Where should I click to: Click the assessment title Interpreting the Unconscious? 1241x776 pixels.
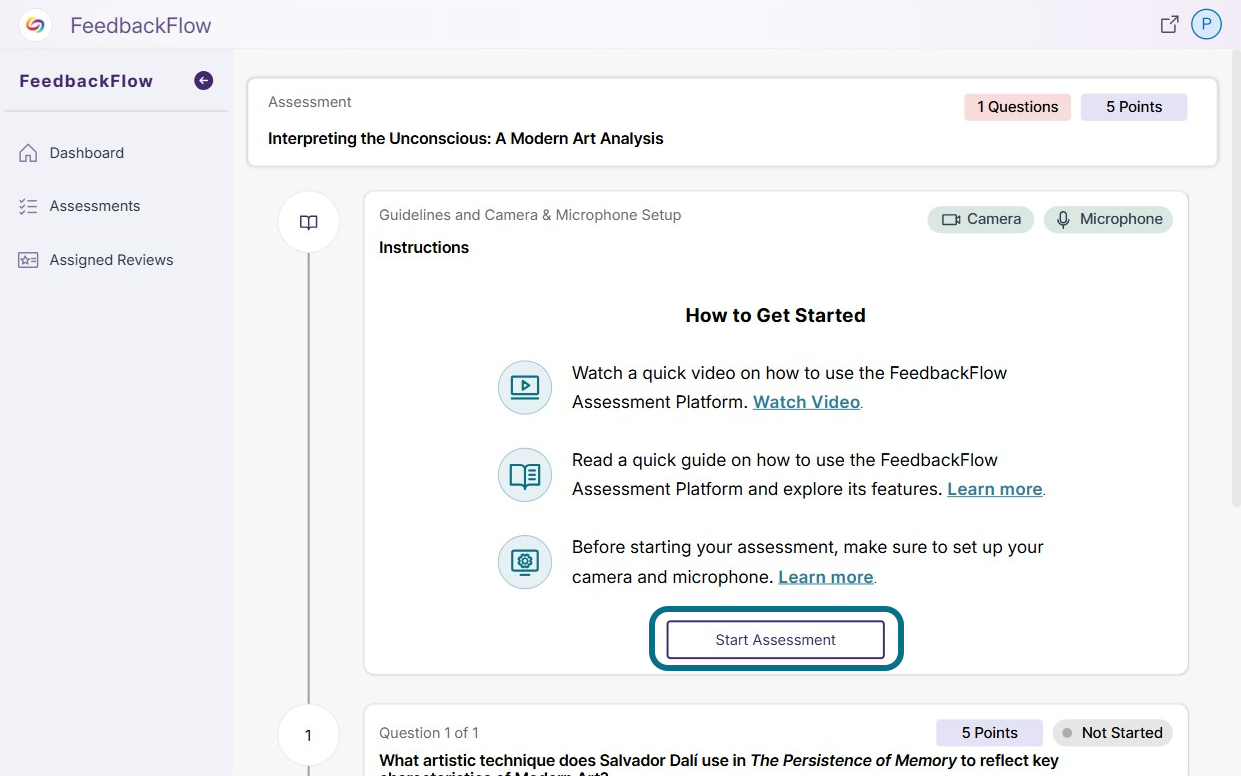click(466, 139)
